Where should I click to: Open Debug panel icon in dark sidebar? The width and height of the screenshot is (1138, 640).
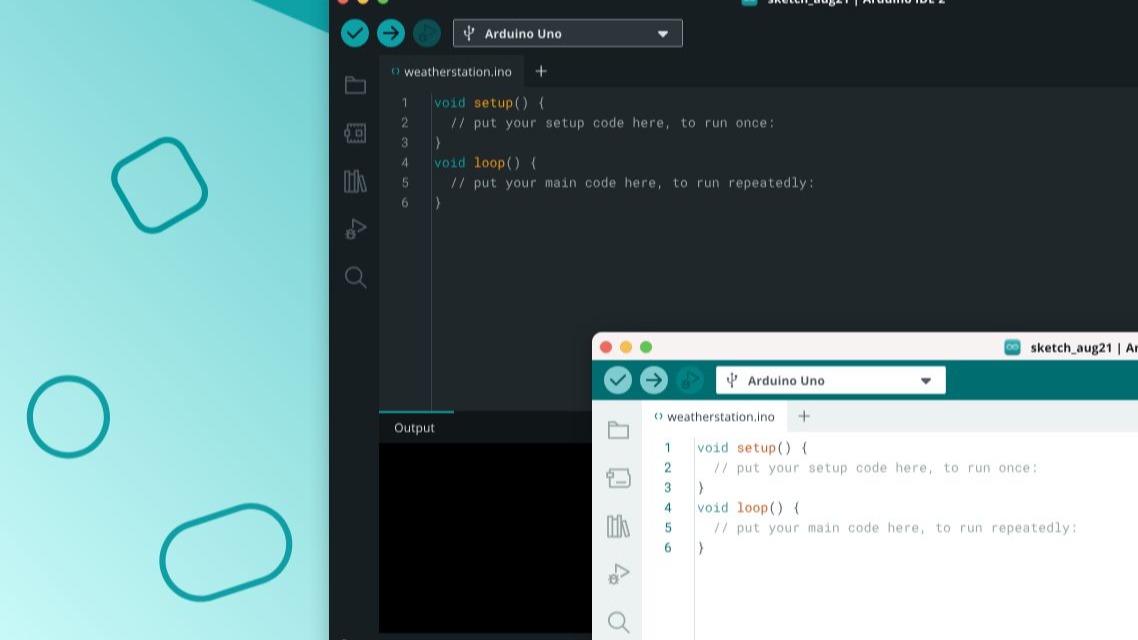click(x=355, y=229)
